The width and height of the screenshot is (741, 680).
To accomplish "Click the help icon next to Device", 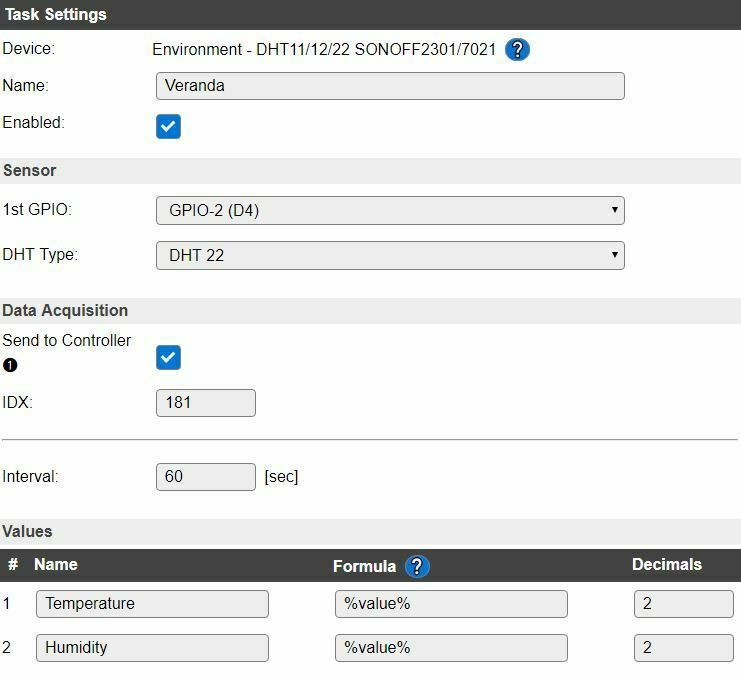I will [517, 49].
